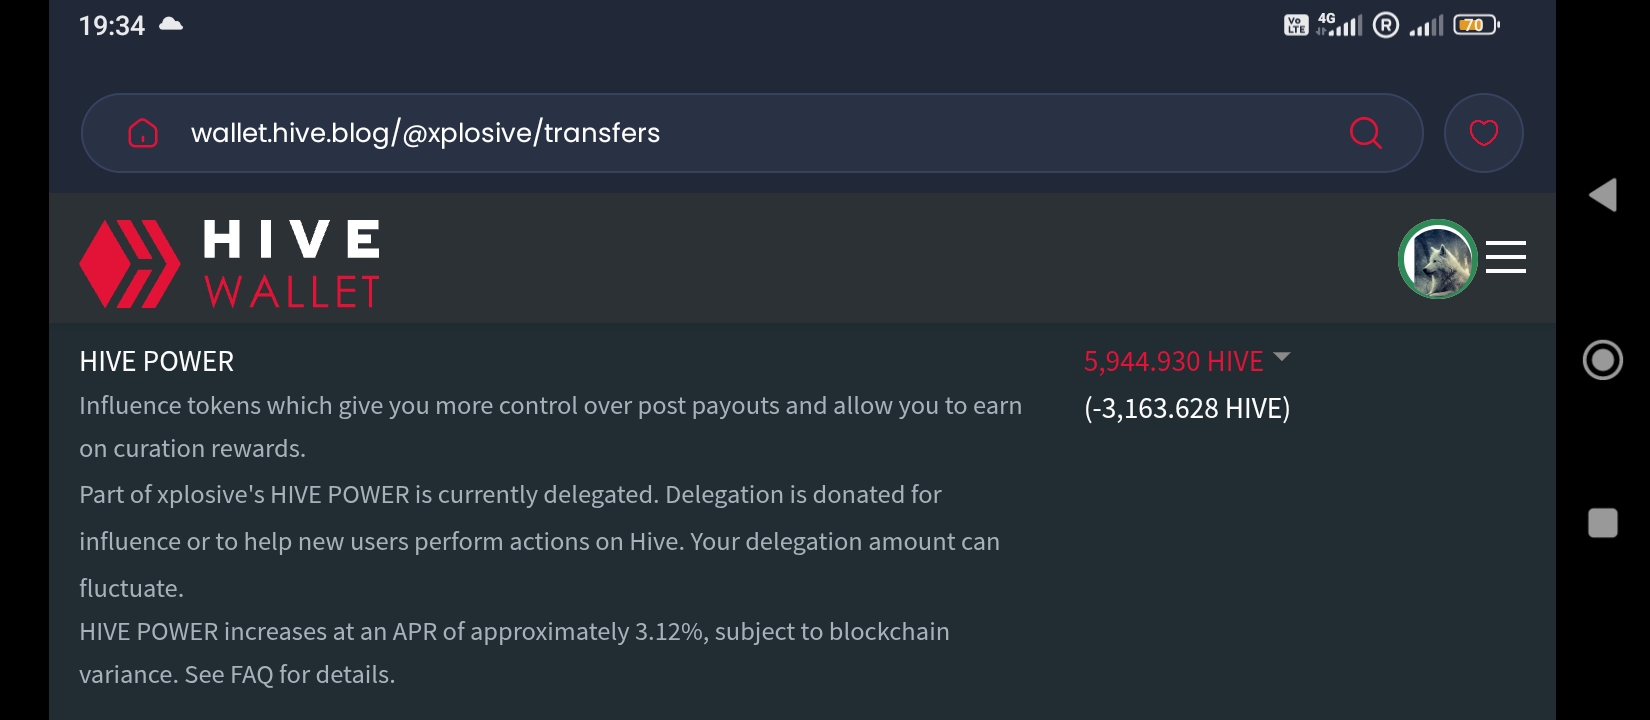Click the red Hive diamond logo
This screenshot has width=1650, height=720.
(129, 264)
